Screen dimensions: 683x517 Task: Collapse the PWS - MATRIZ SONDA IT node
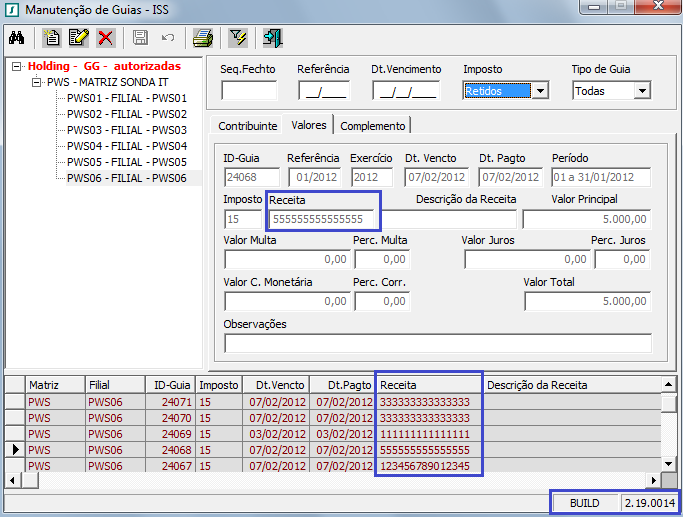click(x=37, y=82)
